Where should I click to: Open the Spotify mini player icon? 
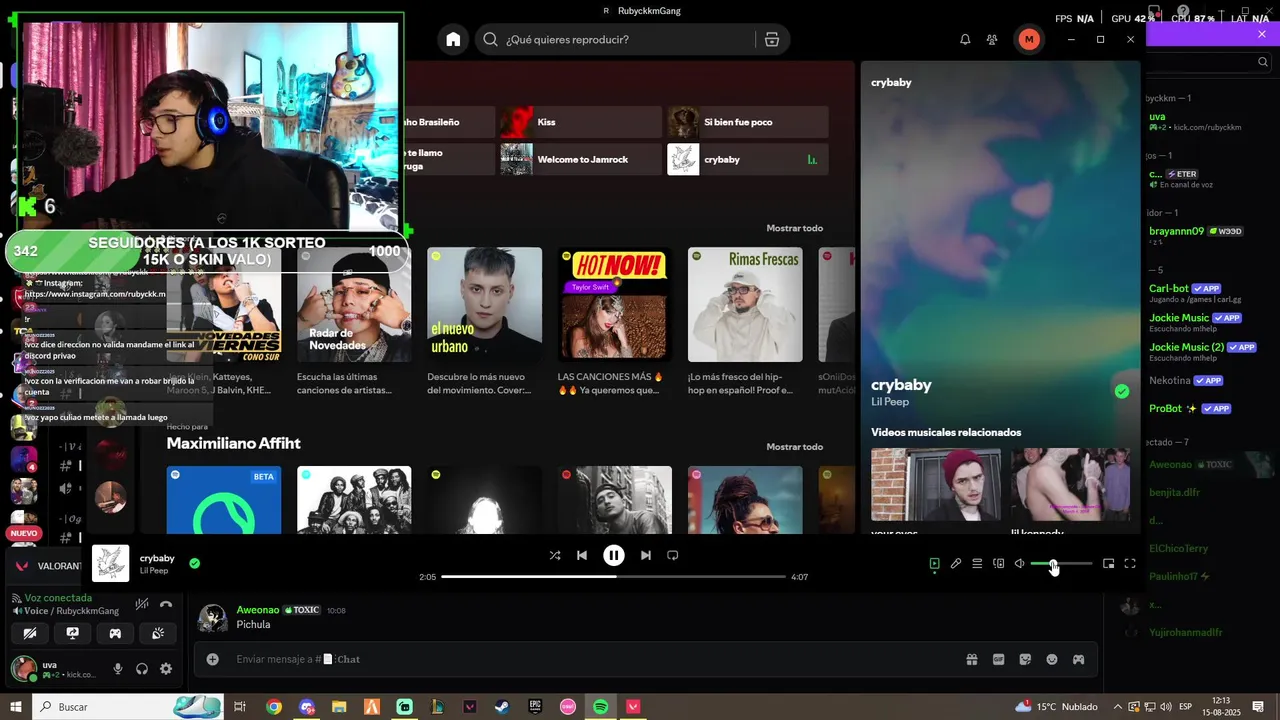tap(1108, 564)
